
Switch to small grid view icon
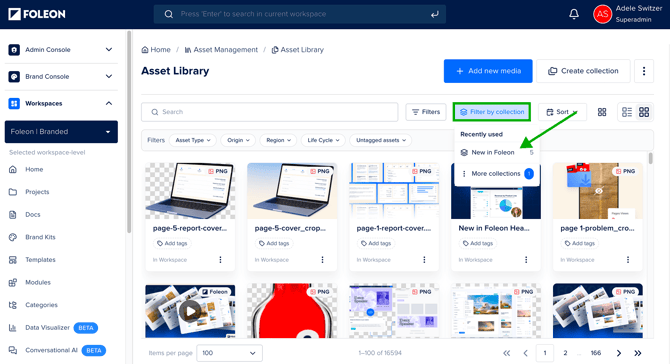point(602,112)
